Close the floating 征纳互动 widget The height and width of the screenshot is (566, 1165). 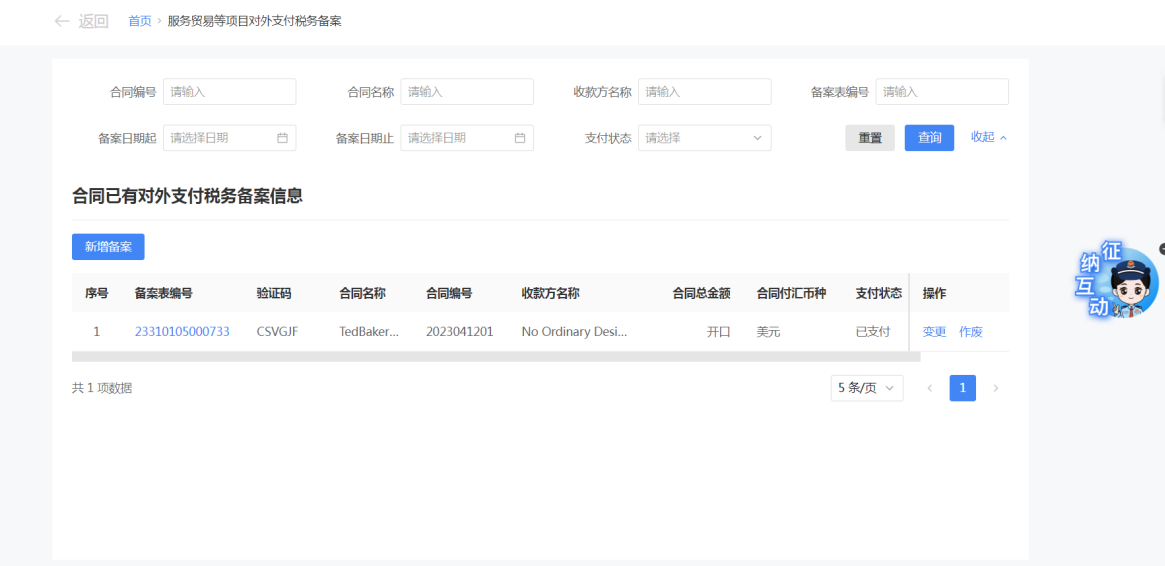tap(1162, 249)
